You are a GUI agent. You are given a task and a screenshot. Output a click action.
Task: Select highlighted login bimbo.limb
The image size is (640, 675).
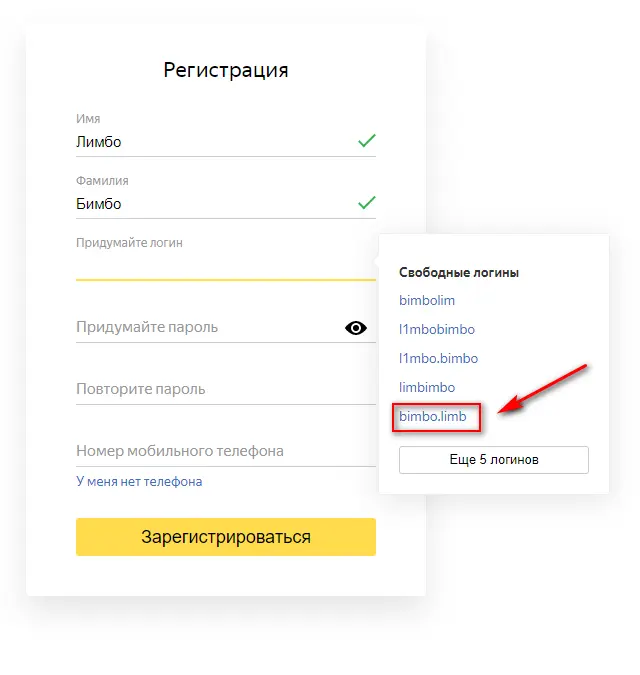433,416
